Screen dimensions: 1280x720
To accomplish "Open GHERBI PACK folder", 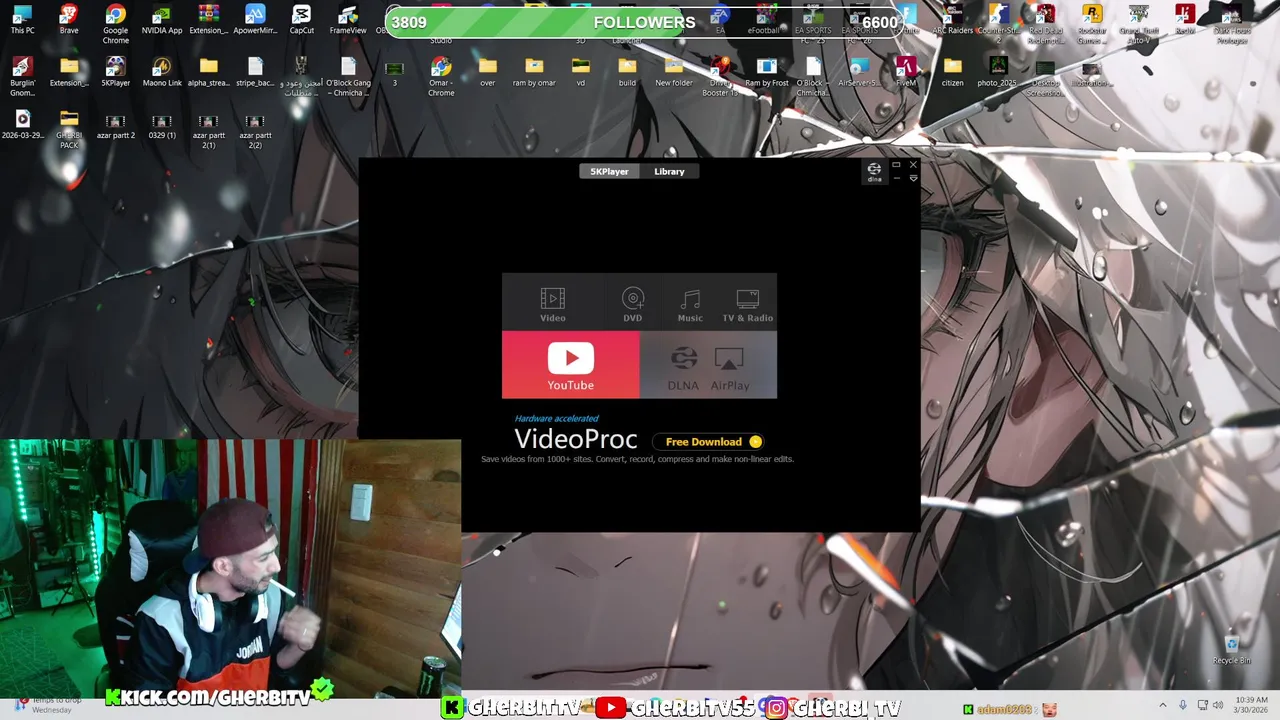I will [x=69, y=130].
